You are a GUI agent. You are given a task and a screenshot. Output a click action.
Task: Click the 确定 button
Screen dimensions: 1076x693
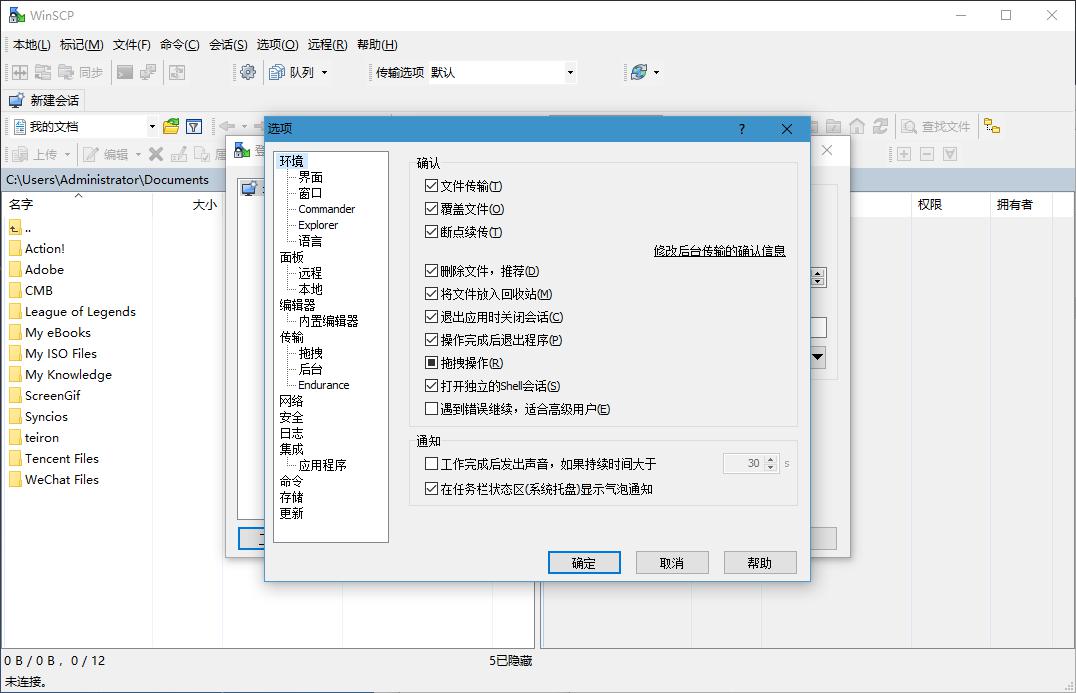[584, 563]
